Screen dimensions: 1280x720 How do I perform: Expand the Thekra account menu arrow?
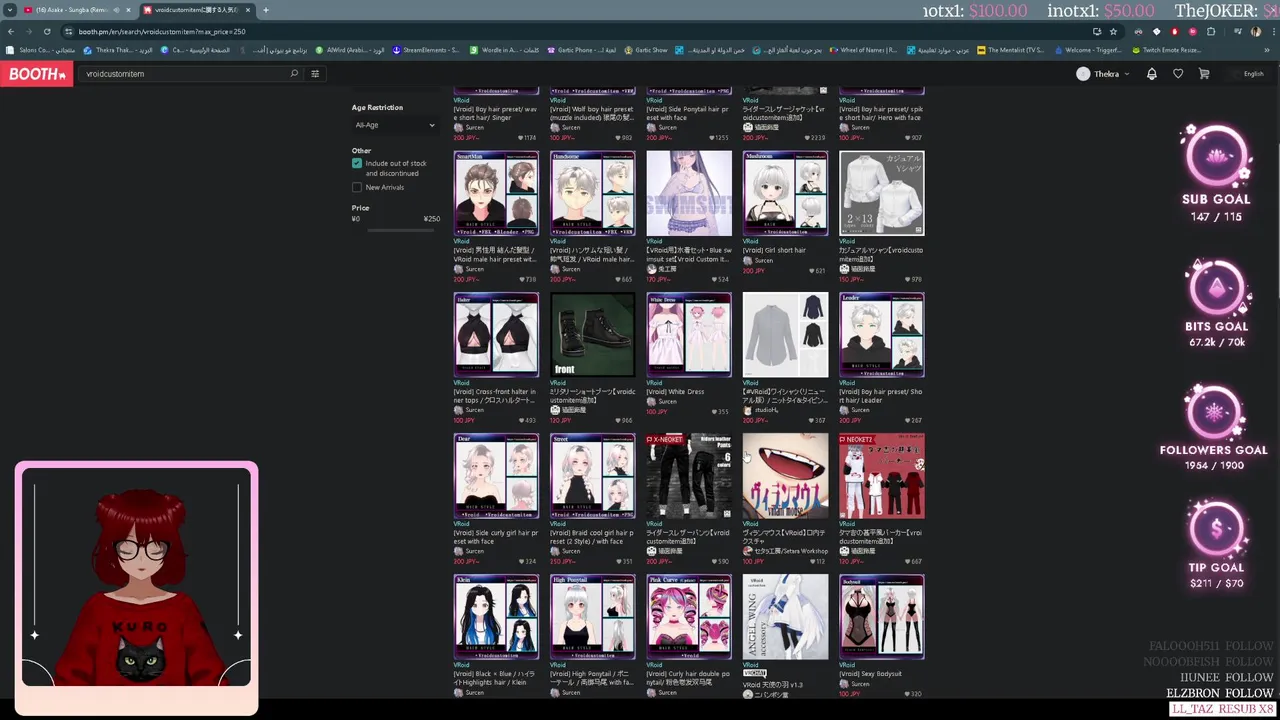coord(1127,74)
